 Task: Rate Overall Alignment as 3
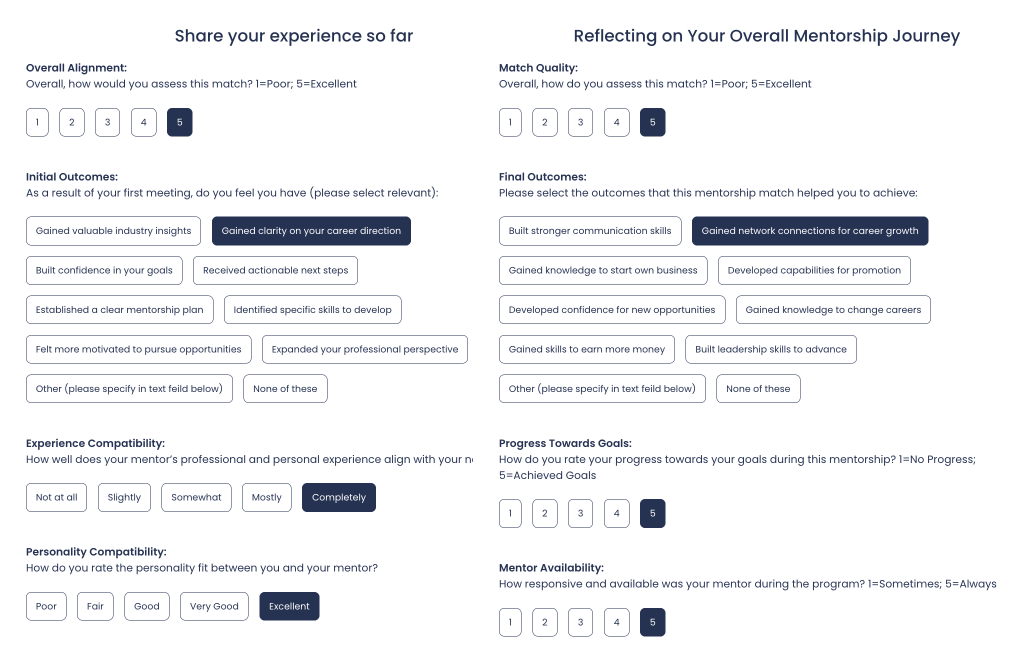coord(107,123)
